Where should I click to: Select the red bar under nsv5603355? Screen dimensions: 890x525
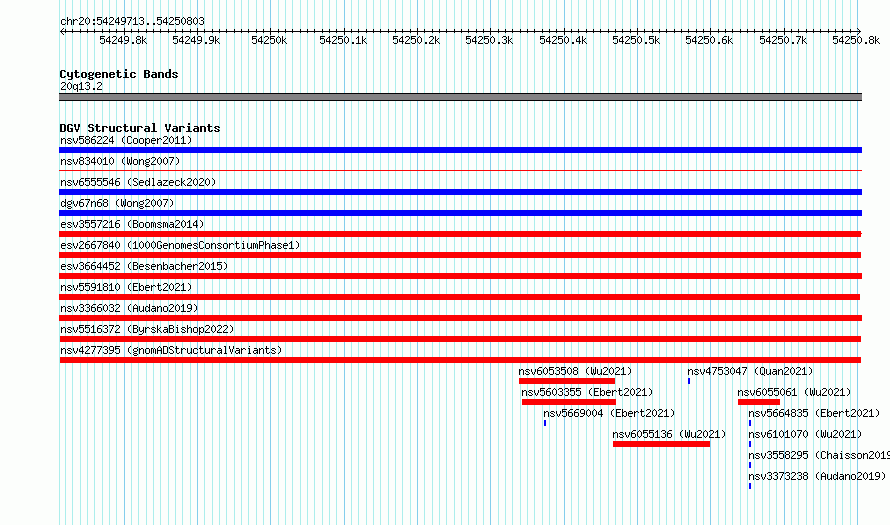click(569, 402)
